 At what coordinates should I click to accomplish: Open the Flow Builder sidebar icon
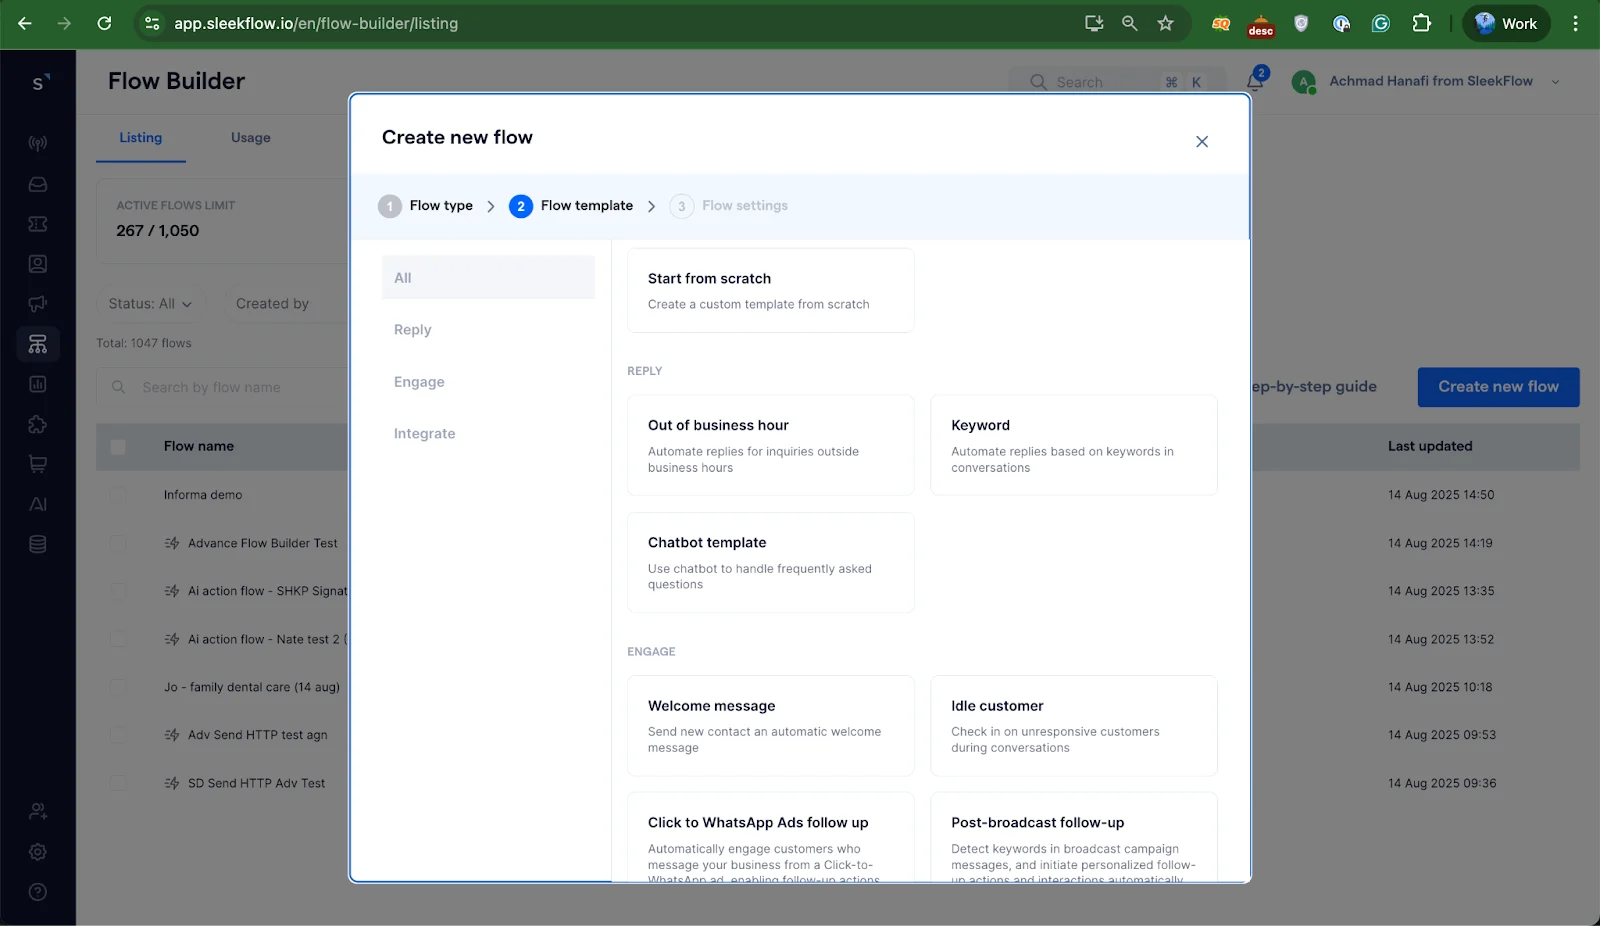click(x=38, y=344)
